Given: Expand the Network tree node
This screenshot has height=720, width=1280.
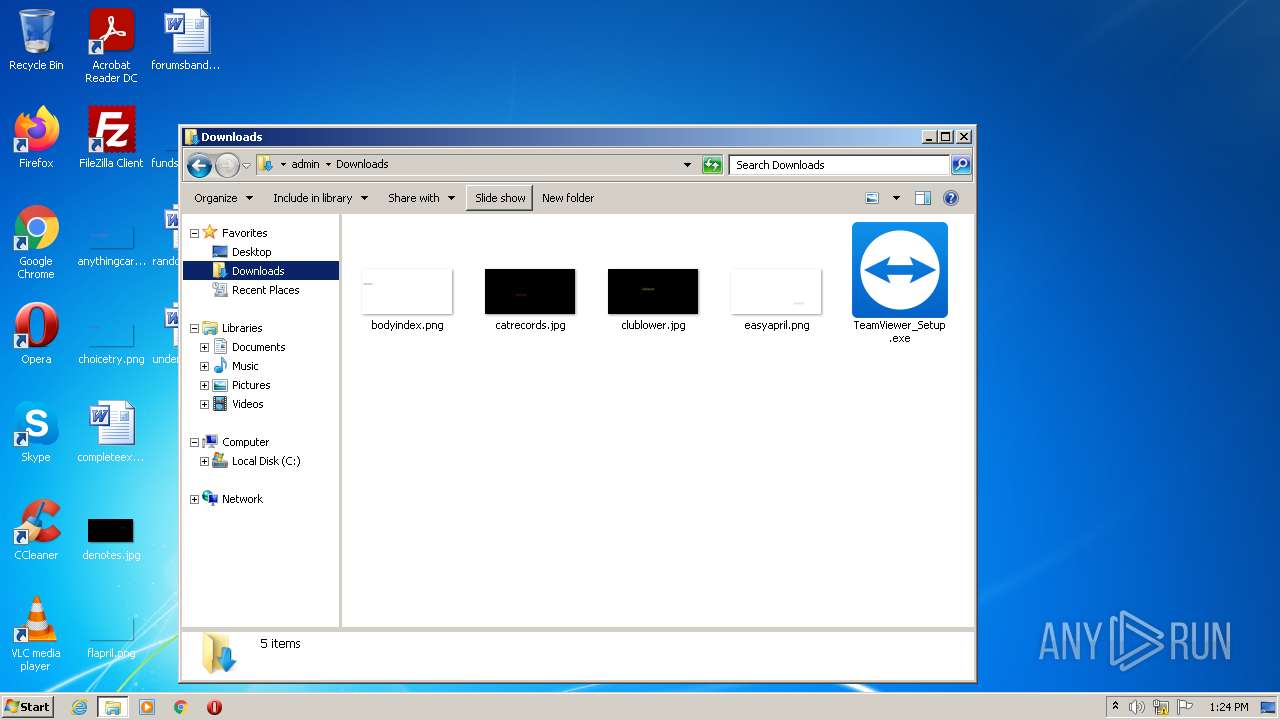Looking at the screenshot, I should point(194,499).
